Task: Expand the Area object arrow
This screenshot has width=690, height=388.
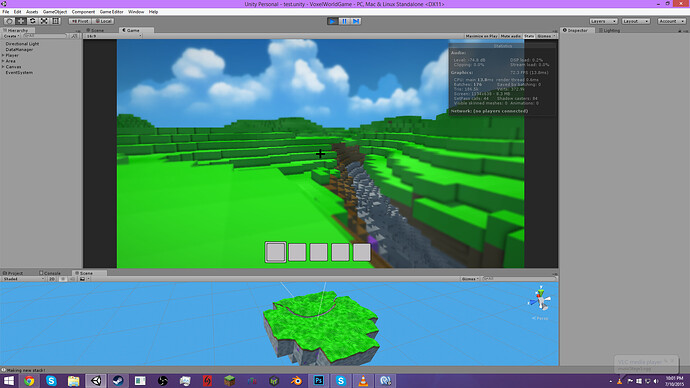Action: coord(3,61)
